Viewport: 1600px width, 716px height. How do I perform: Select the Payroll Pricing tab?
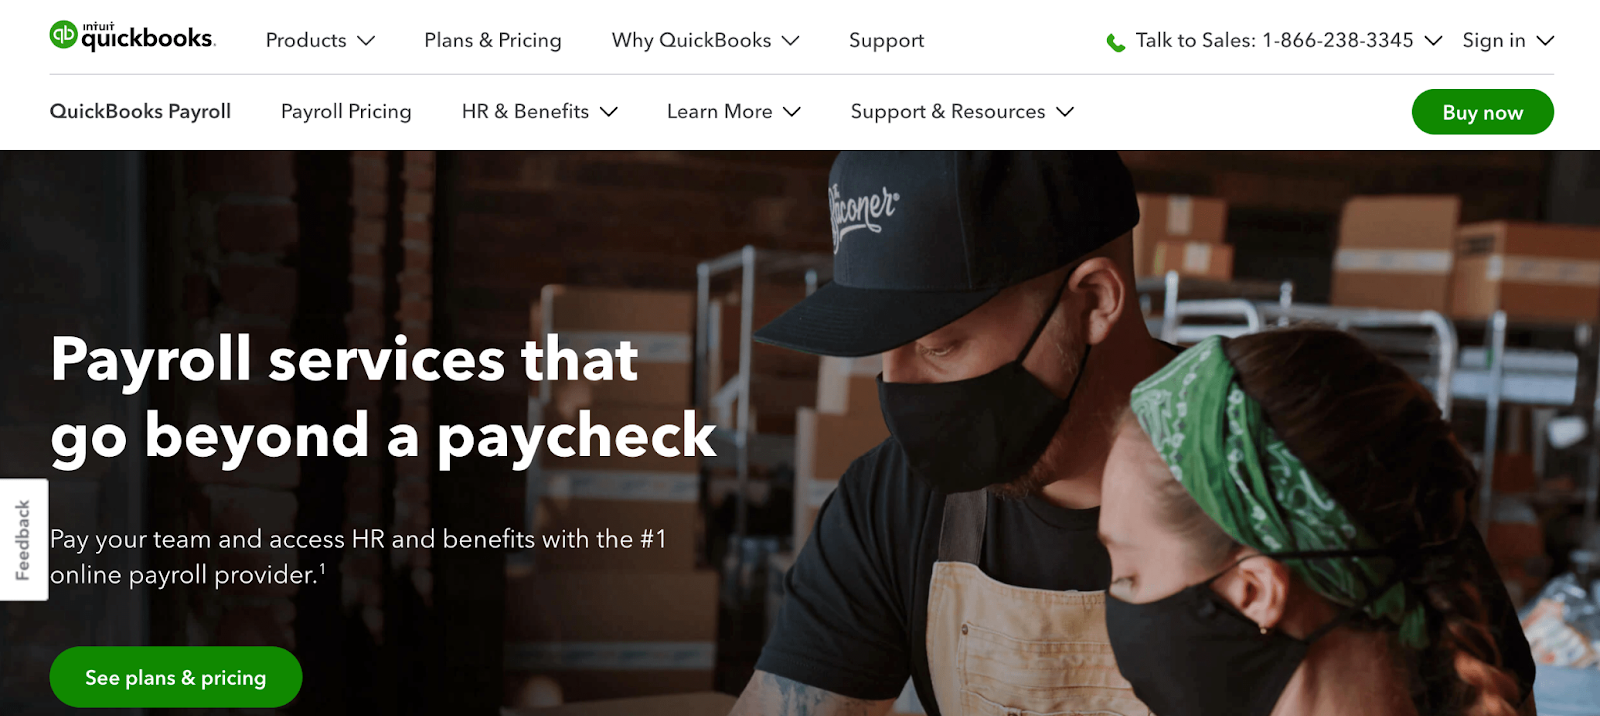[x=346, y=111]
